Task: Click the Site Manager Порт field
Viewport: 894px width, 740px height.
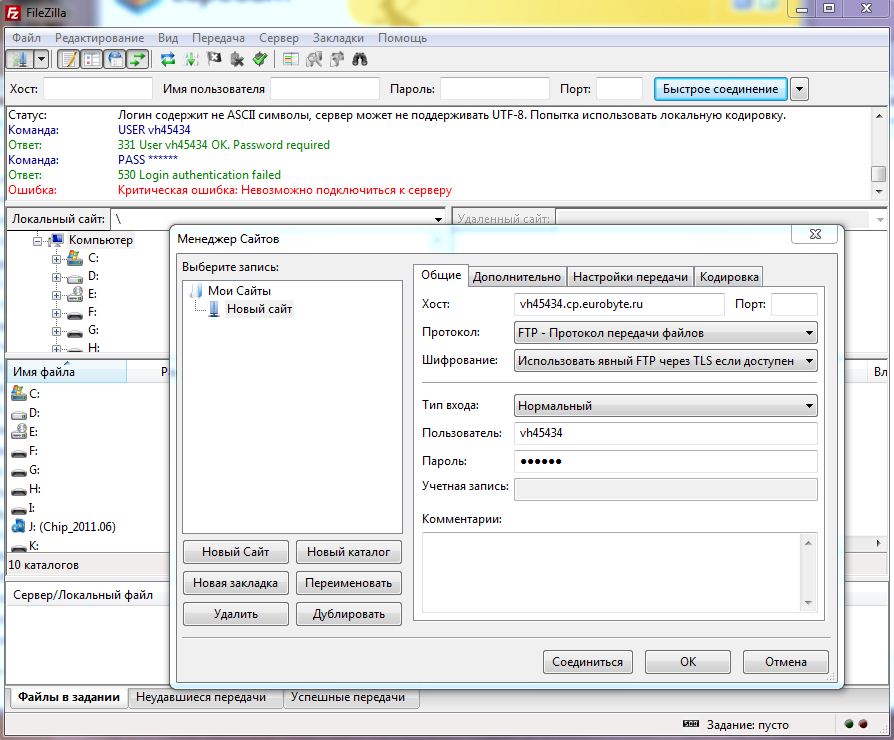Action: pyautogui.click(x=794, y=304)
